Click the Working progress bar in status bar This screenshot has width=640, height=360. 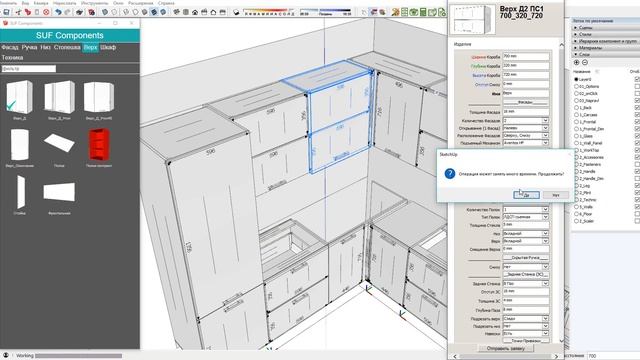[x=78, y=356]
